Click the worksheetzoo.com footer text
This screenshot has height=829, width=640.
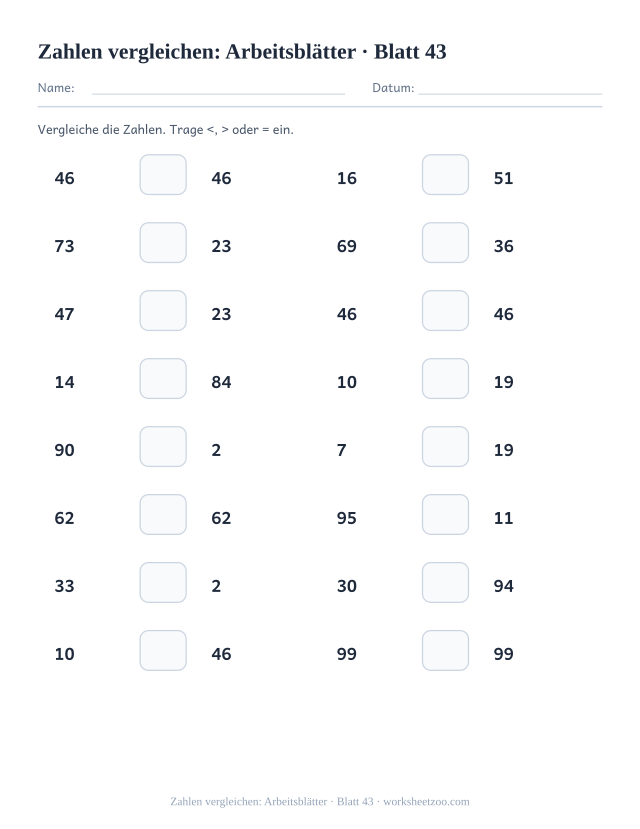click(426, 802)
